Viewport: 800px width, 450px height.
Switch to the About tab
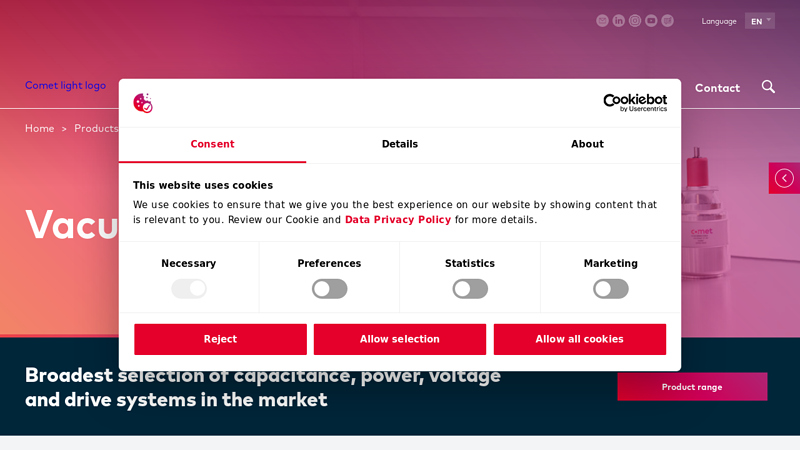(x=587, y=144)
